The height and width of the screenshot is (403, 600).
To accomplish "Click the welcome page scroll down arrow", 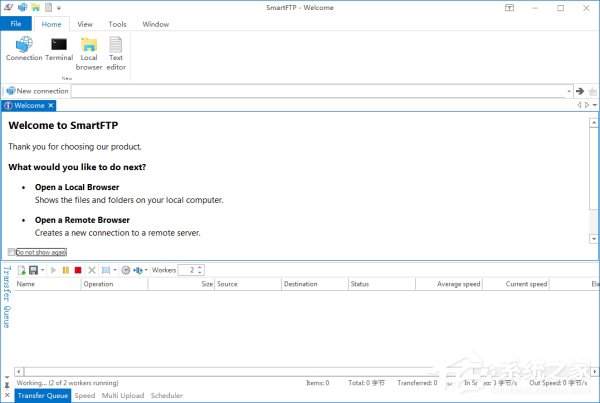I will [593, 239].
